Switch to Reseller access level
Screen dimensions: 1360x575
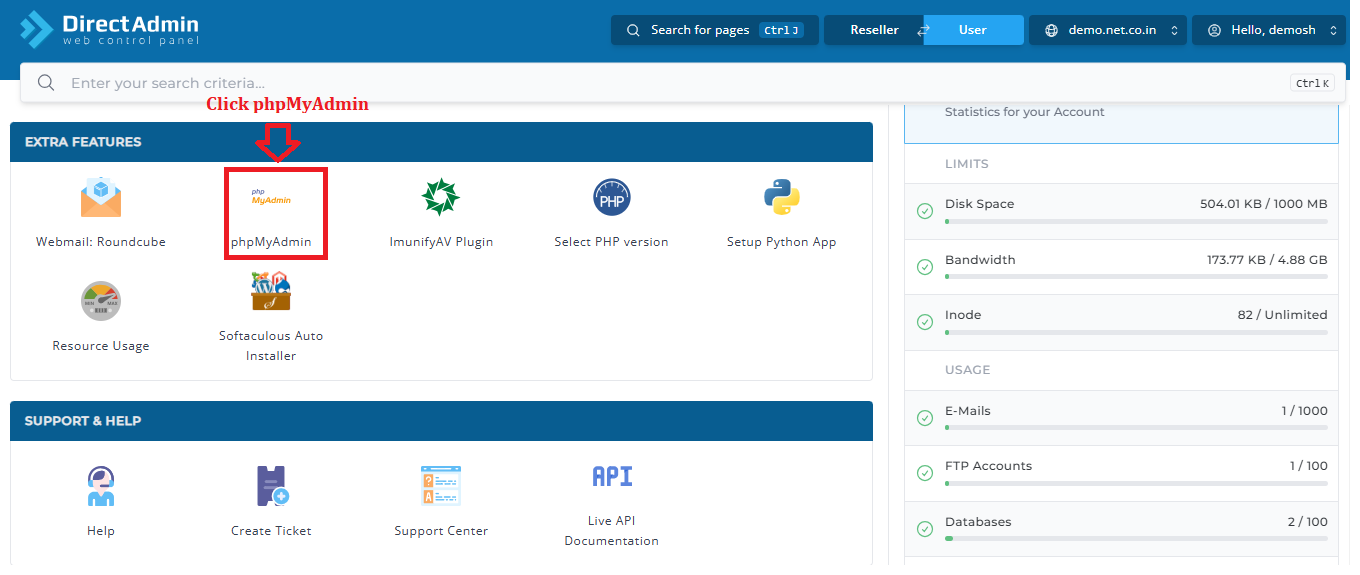tap(874, 30)
